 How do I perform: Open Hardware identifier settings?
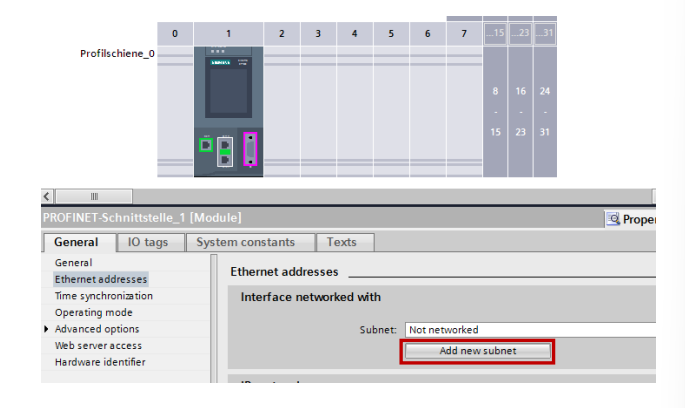tap(100, 362)
